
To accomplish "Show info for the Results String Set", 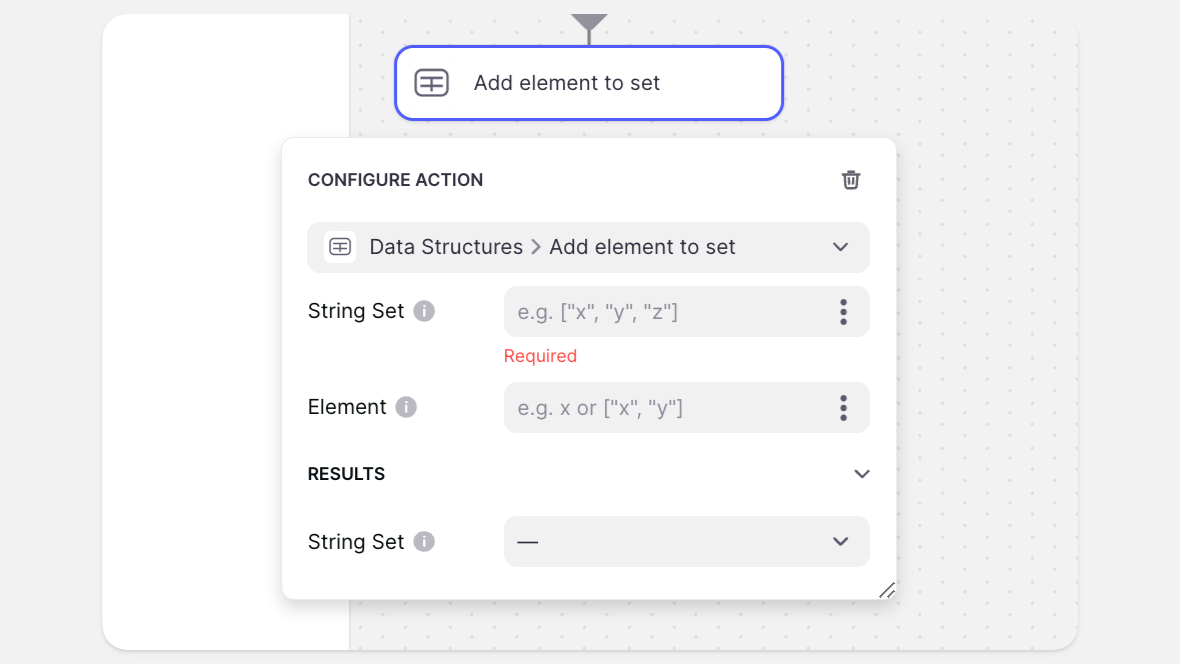I will 424,542.
